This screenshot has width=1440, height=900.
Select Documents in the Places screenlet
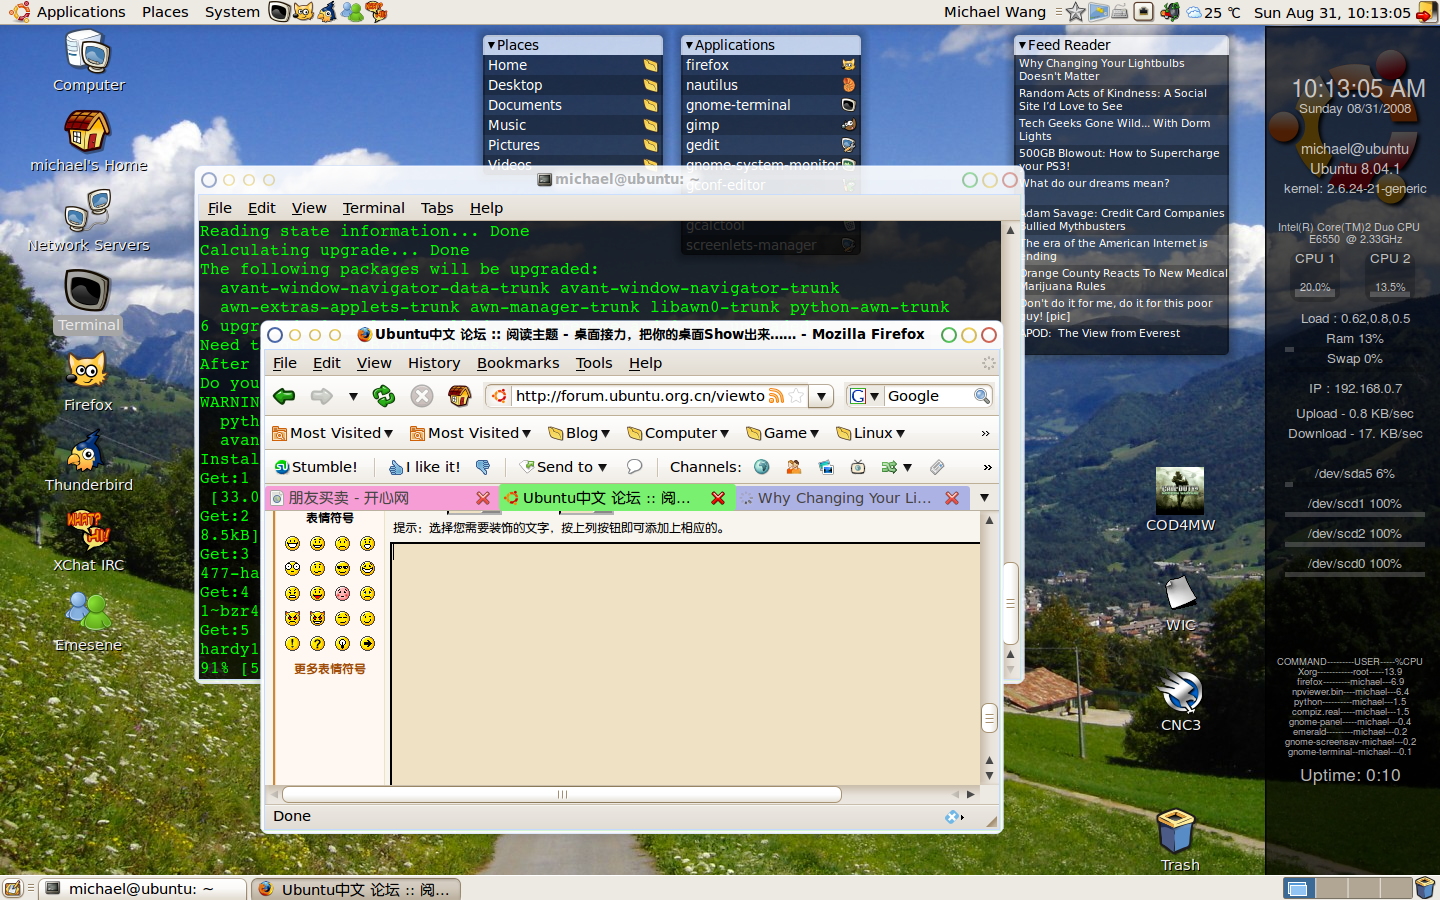572,105
